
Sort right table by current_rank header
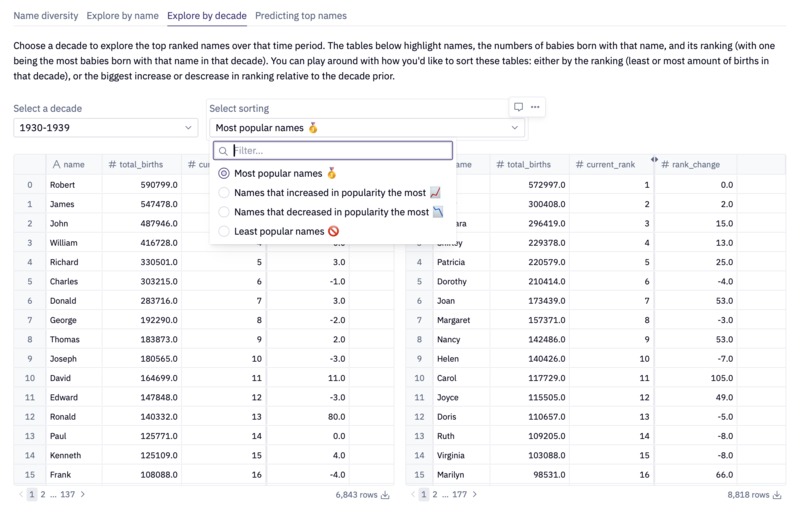611,164
